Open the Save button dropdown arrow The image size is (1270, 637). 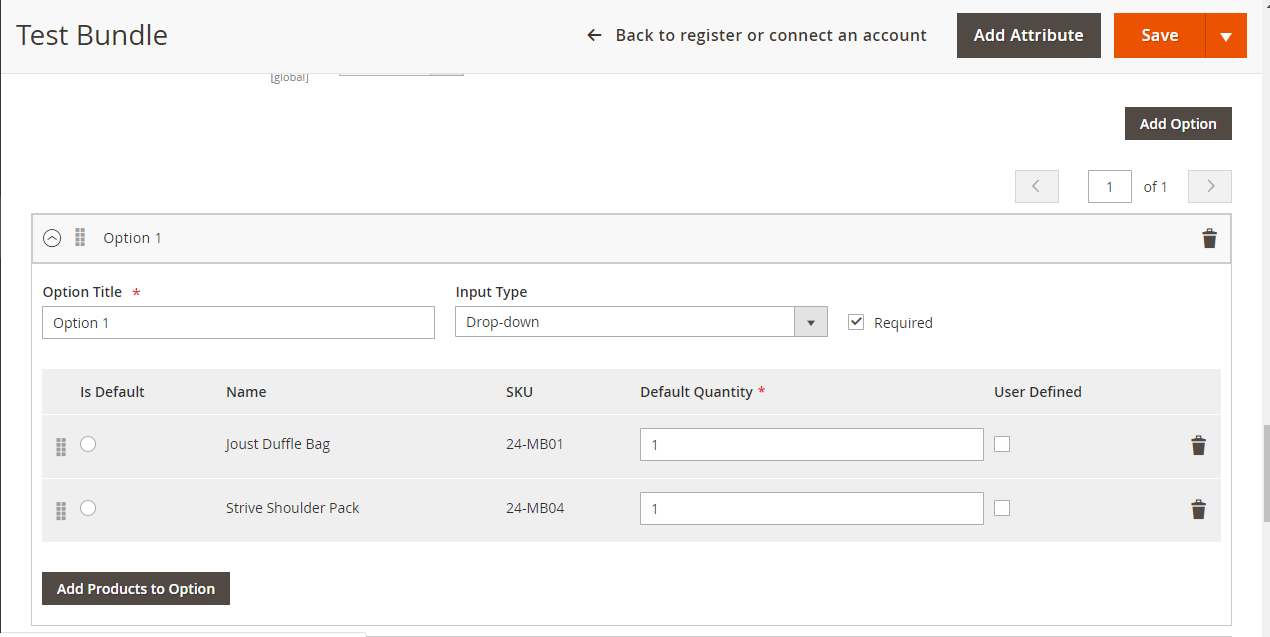[1226, 36]
